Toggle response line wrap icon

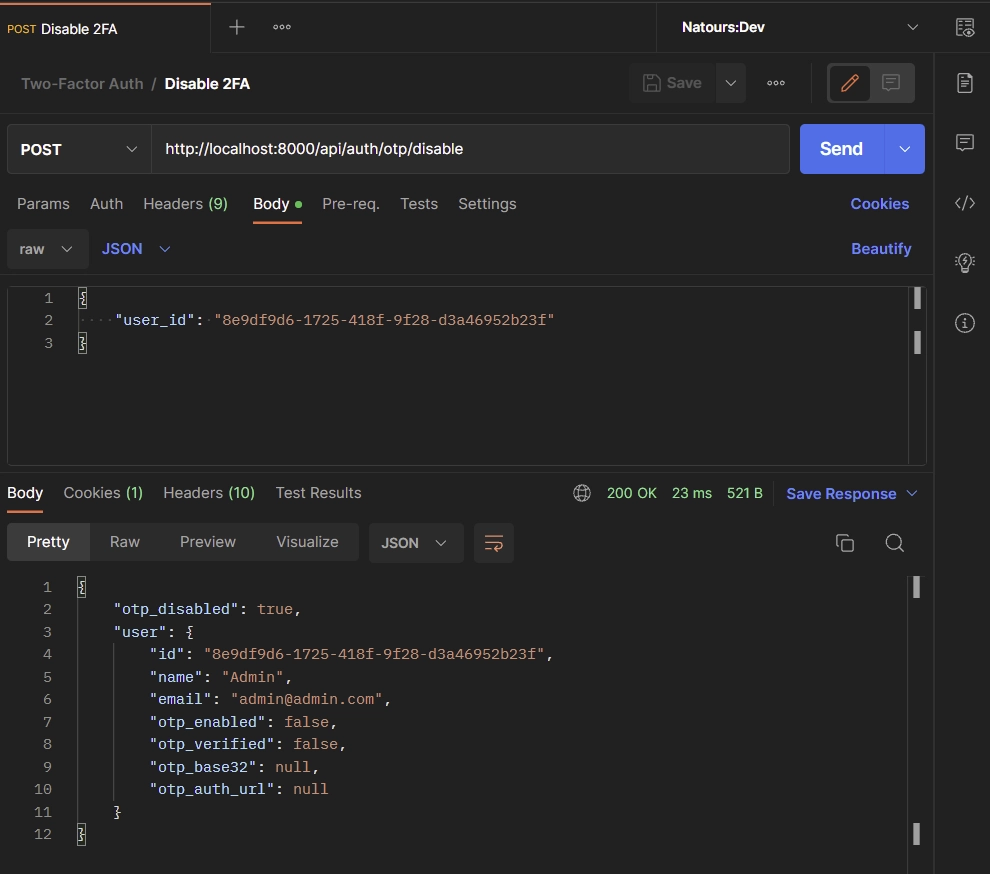pyautogui.click(x=494, y=542)
